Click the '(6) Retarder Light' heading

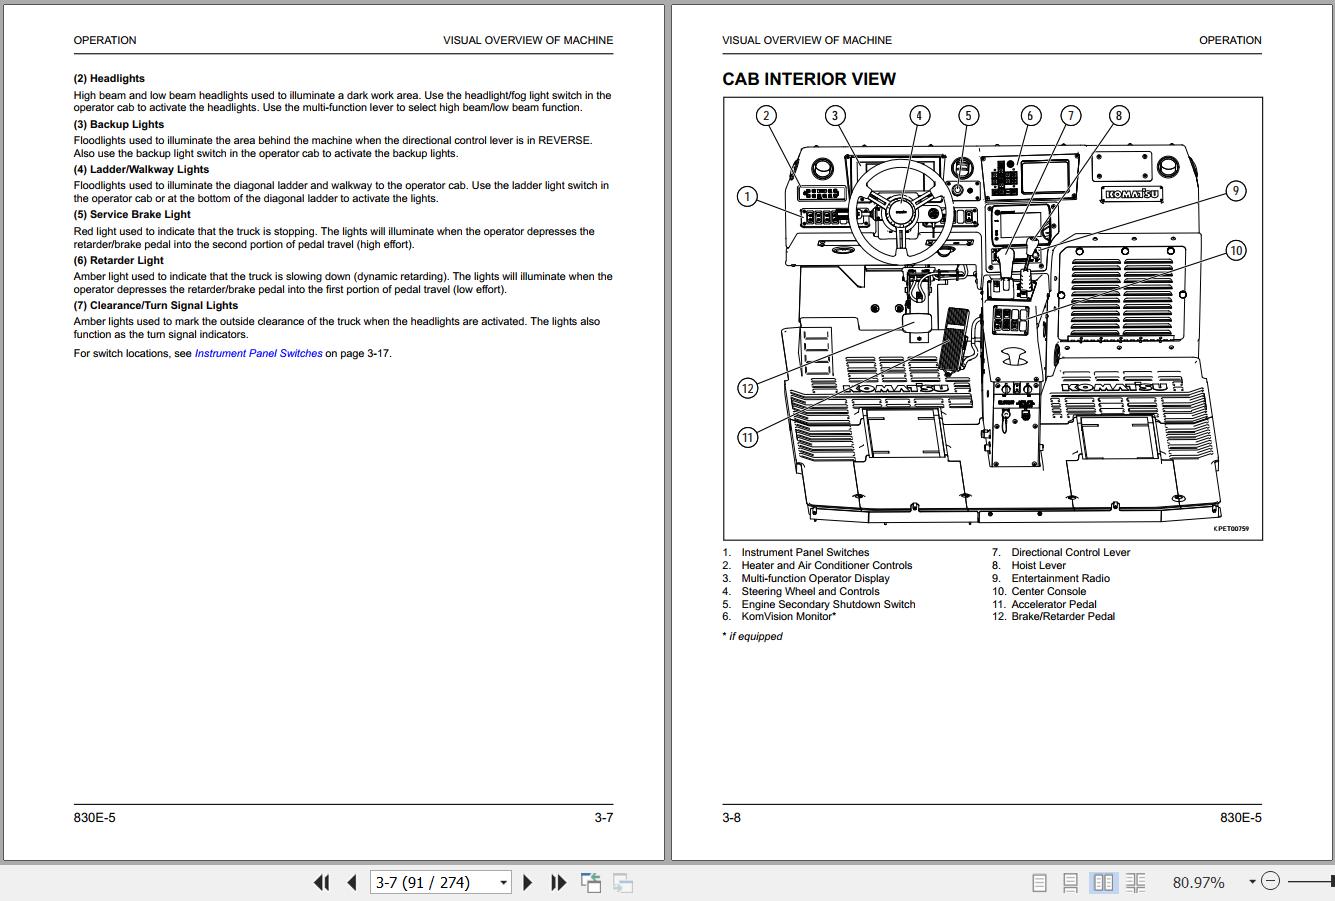click(x=118, y=260)
